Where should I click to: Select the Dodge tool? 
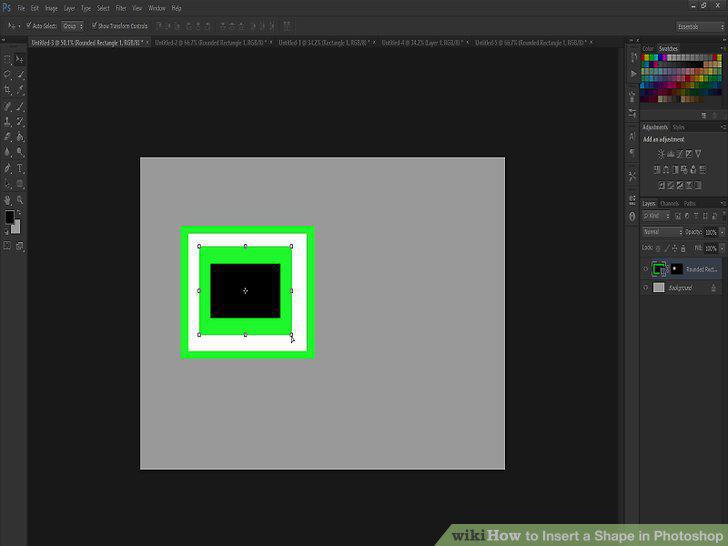20,152
